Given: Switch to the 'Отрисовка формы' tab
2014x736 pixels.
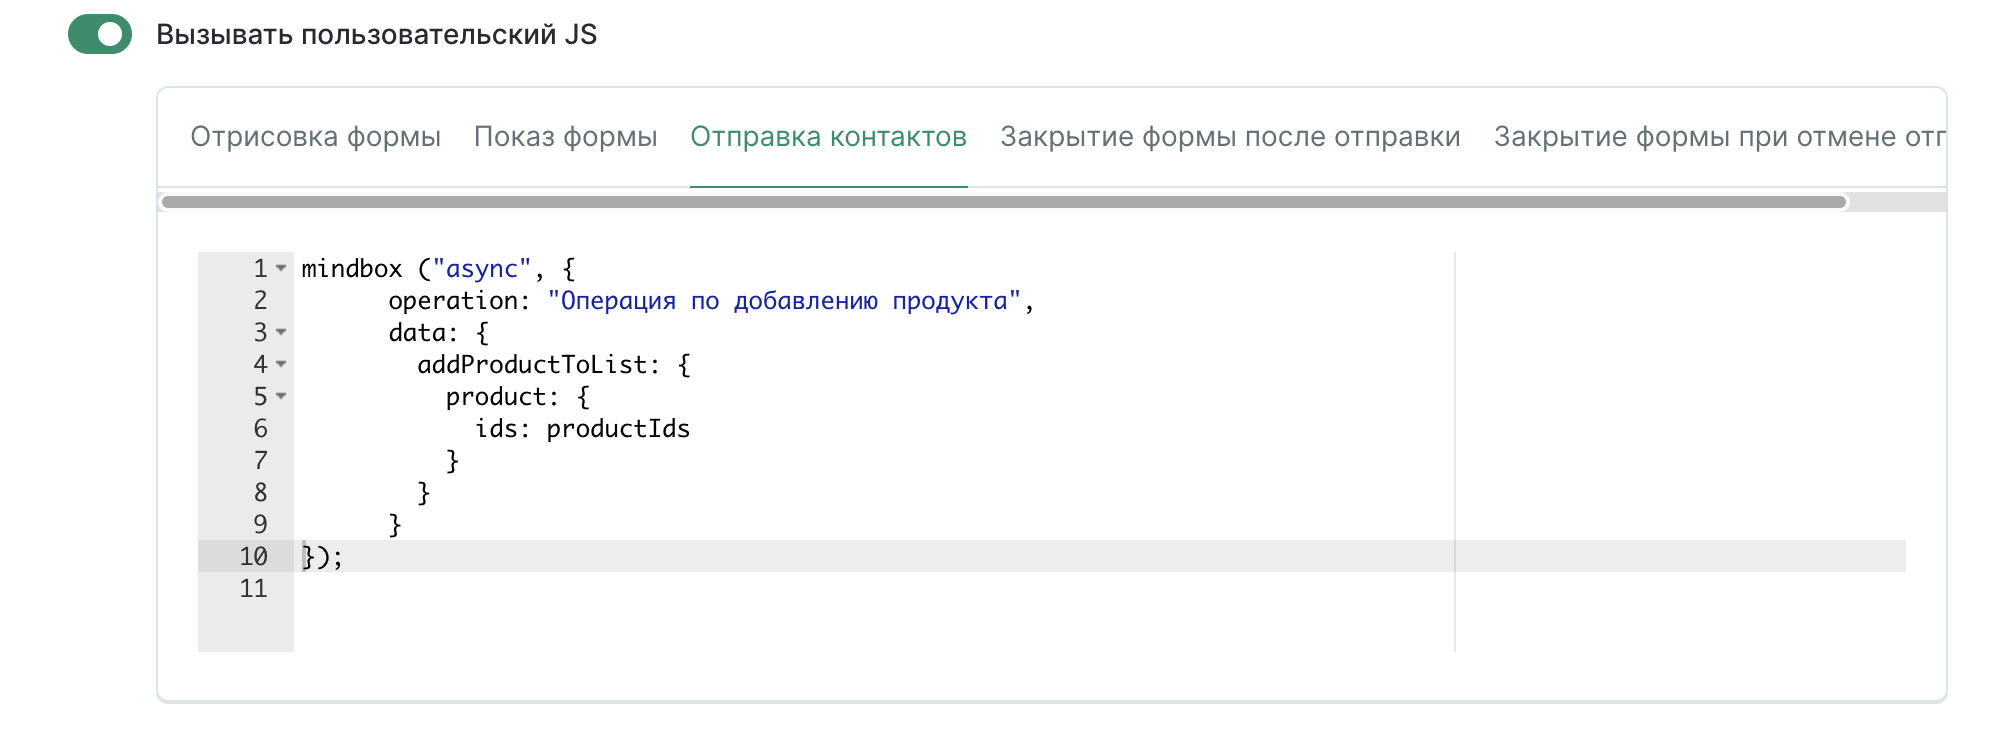Looking at the screenshot, I should 315,136.
